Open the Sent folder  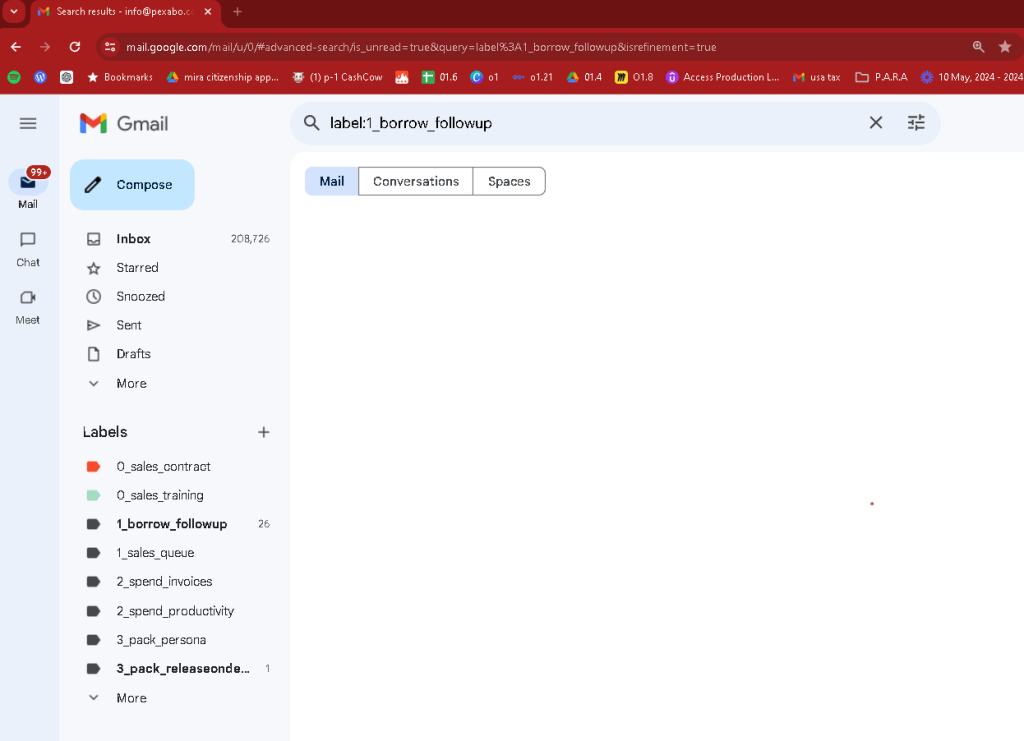tap(177, 325)
